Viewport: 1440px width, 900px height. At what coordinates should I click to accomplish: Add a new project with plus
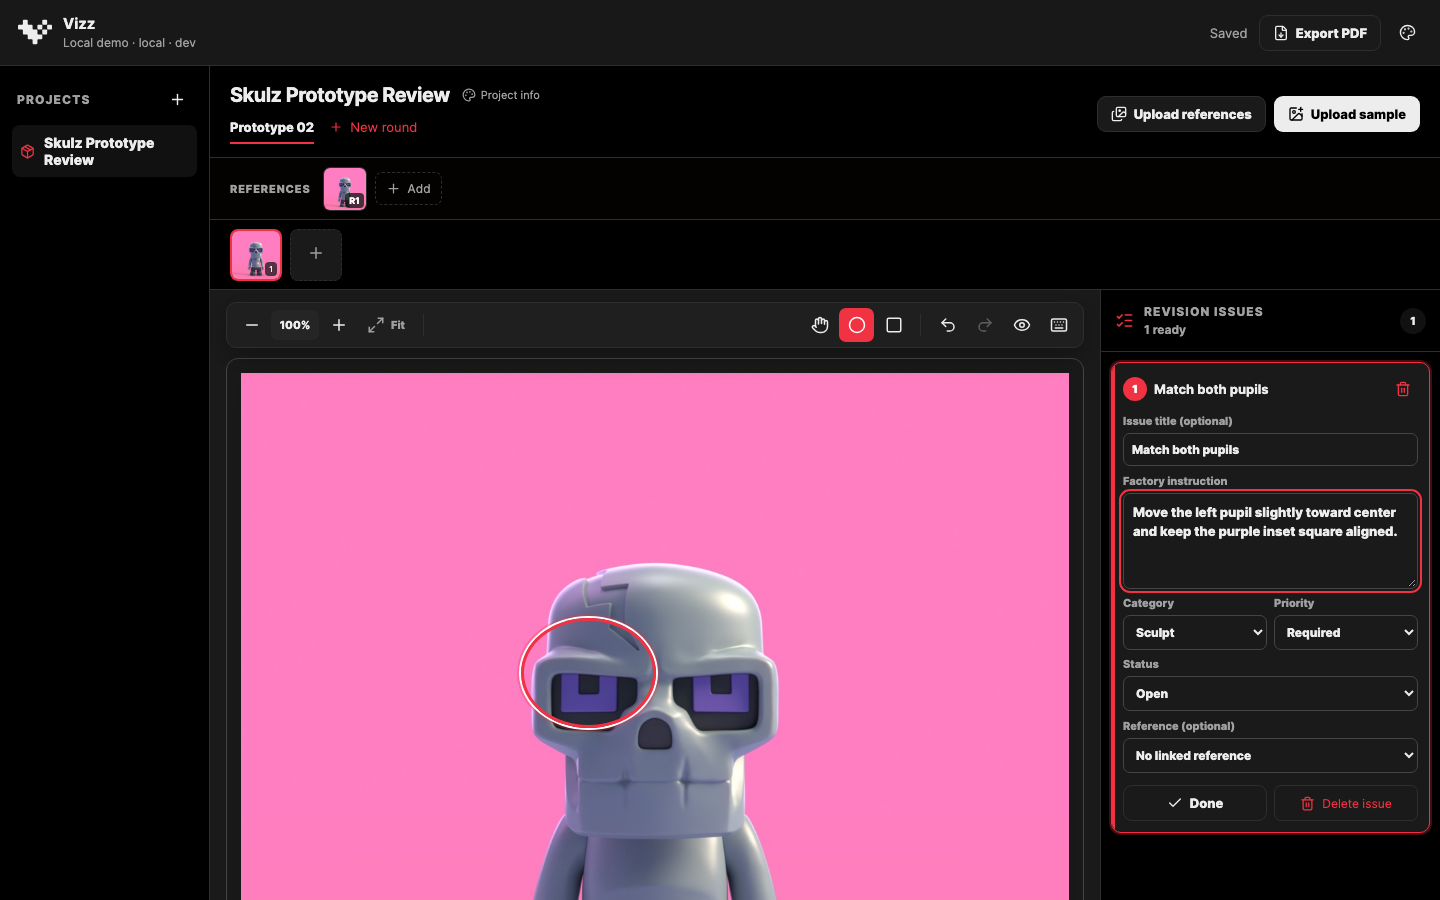(177, 100)
